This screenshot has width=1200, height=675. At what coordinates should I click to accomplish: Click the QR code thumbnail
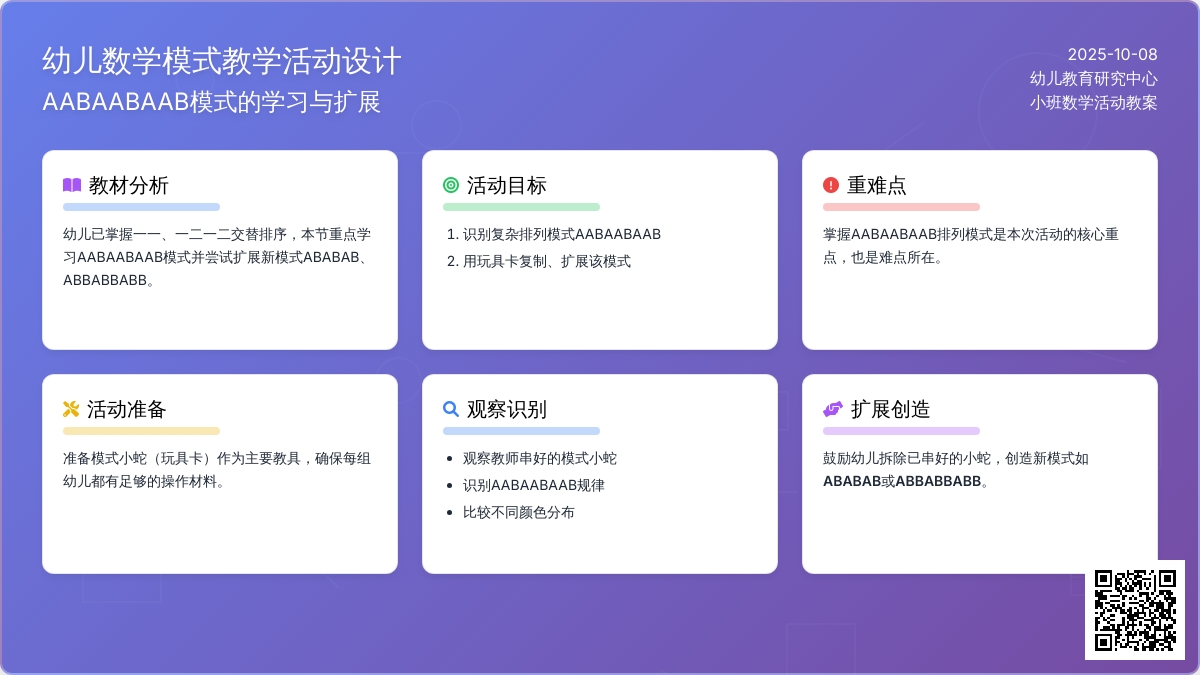[1134, 609]
